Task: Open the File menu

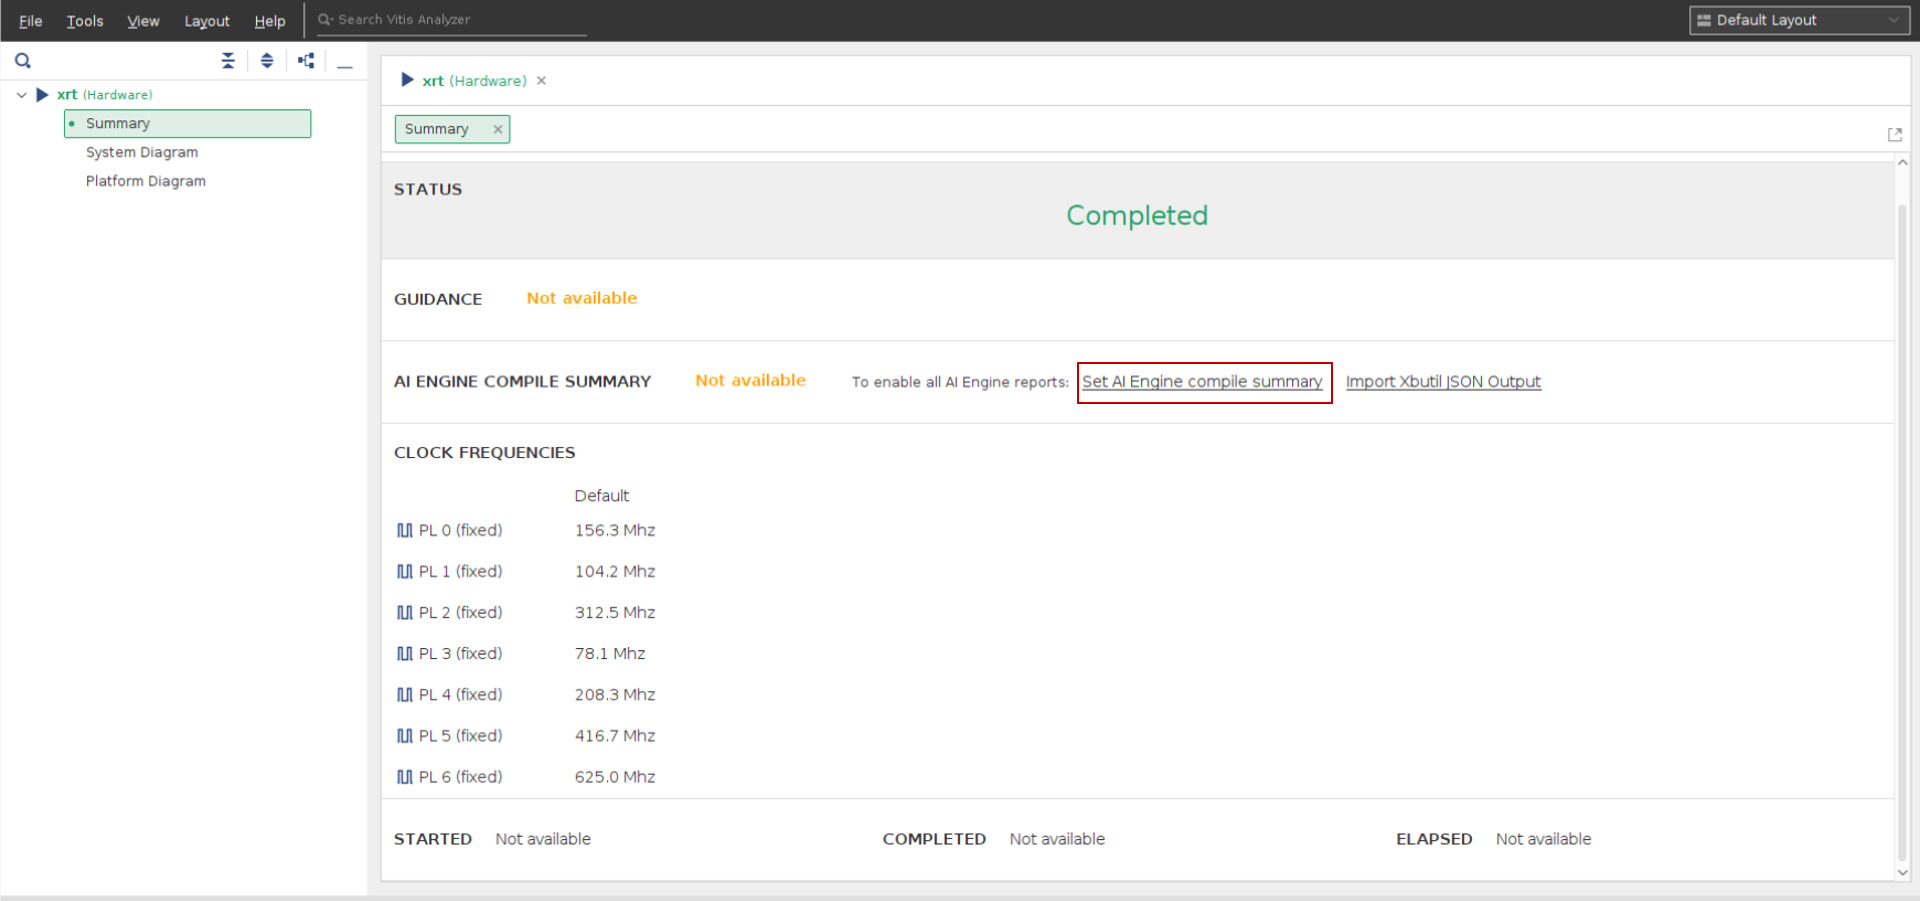Action: pyautogui.click(x=31, y=21)
